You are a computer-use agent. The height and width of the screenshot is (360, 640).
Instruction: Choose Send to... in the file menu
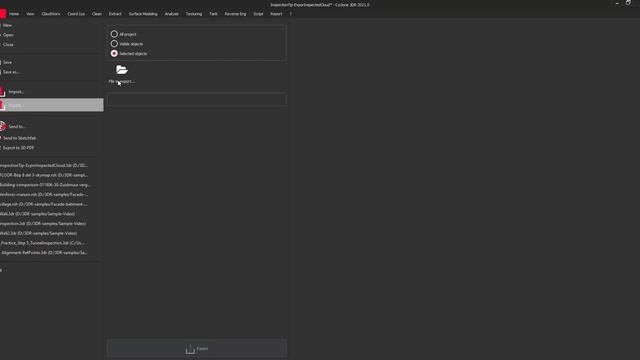[17, 127]
